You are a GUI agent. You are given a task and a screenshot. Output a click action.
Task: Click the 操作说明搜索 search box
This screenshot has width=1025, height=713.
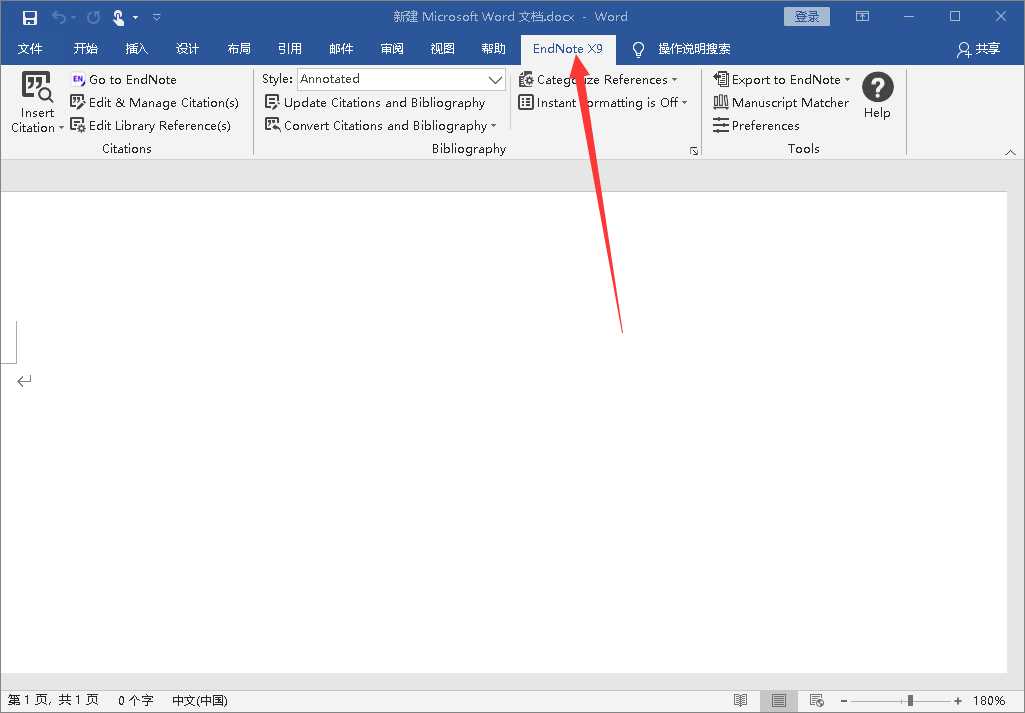click(694, 49)
